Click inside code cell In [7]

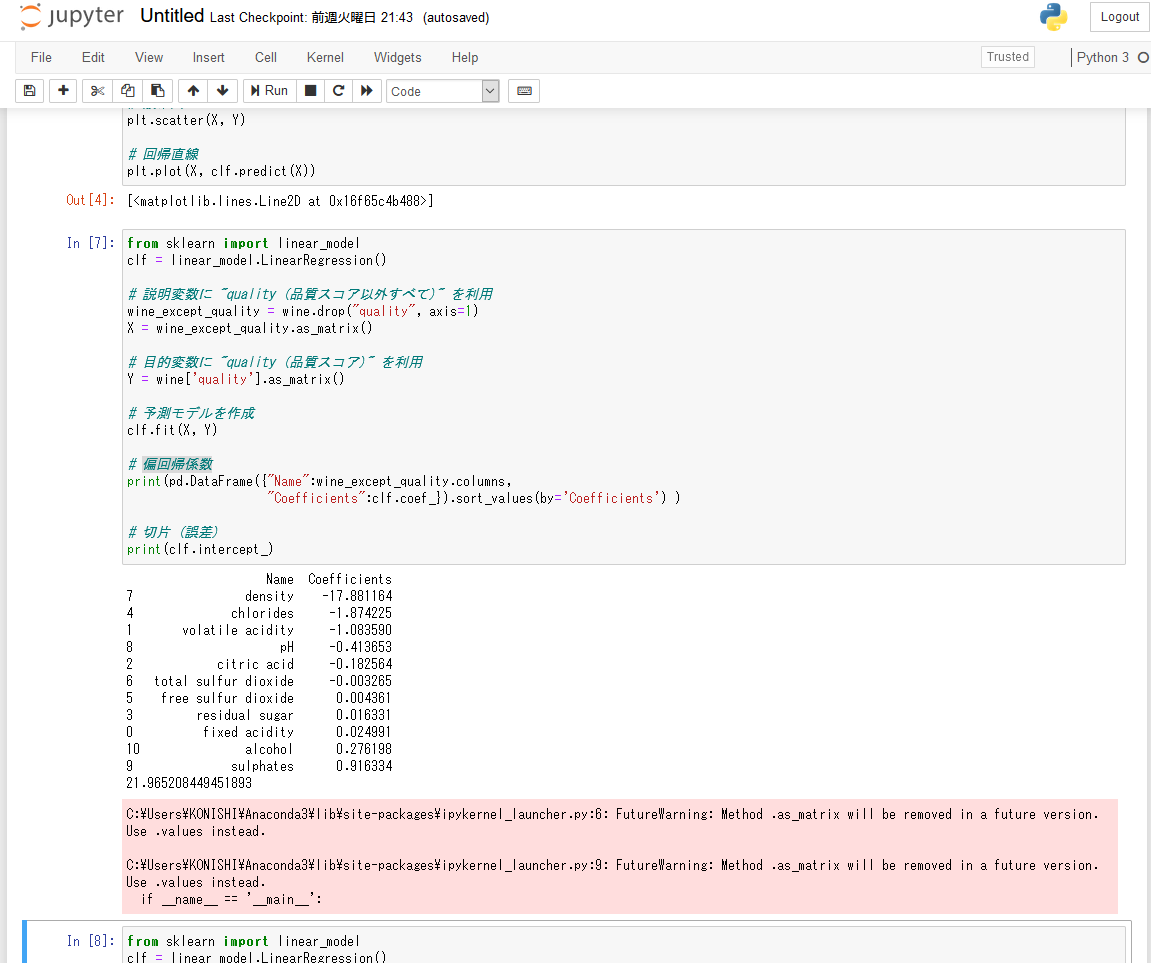(623, 396)
